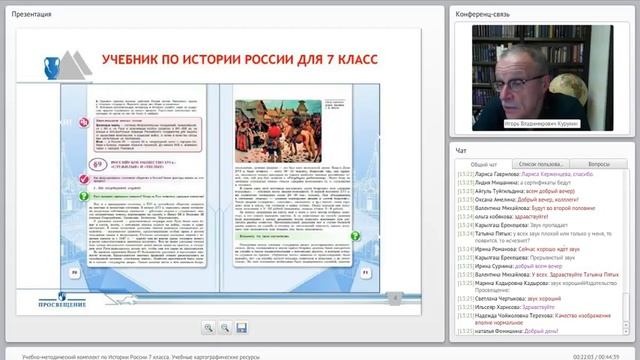
Task: Switch to the Общий чат tab
Action: (x=484, y=164)
